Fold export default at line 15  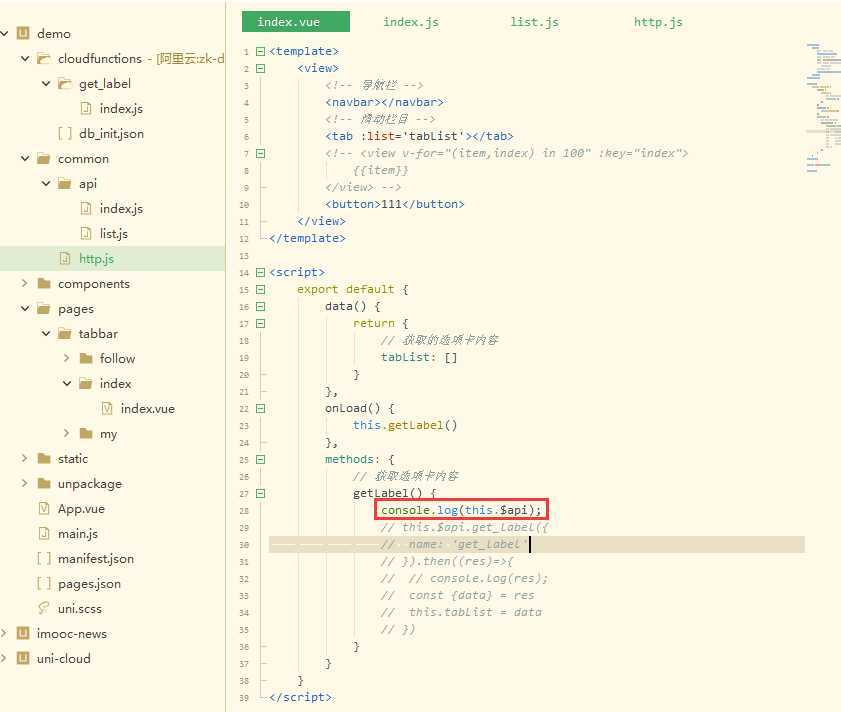(260, 290)
